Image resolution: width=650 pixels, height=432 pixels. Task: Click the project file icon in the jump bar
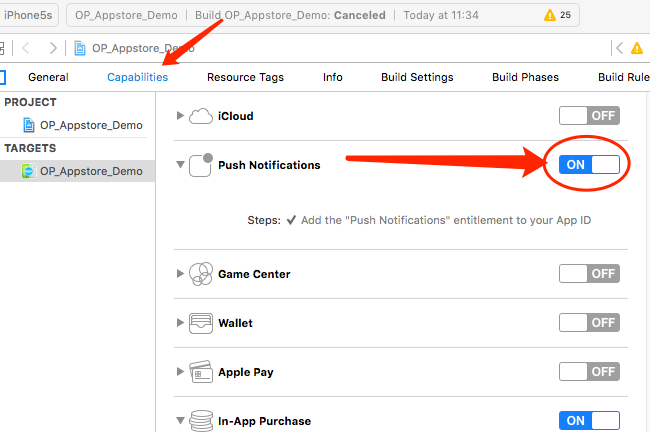point(80,48)
